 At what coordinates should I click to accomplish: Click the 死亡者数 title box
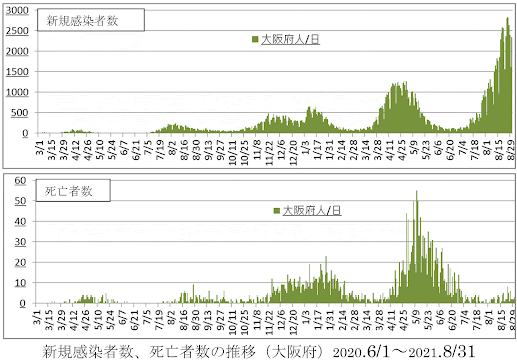[73, 191]
